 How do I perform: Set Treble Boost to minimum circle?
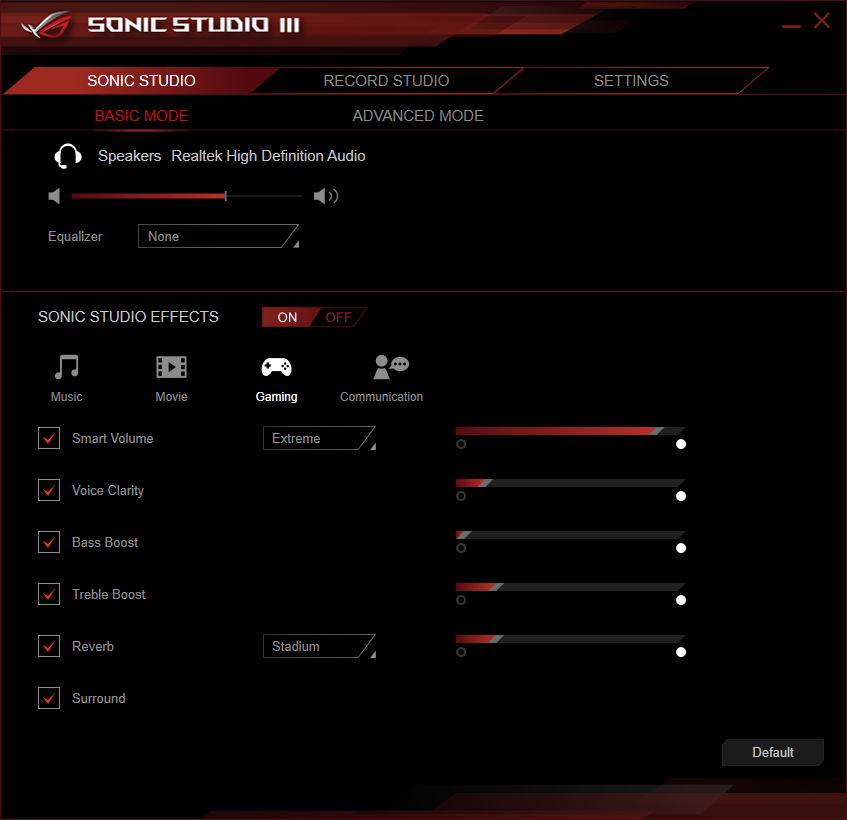point(461,600)
